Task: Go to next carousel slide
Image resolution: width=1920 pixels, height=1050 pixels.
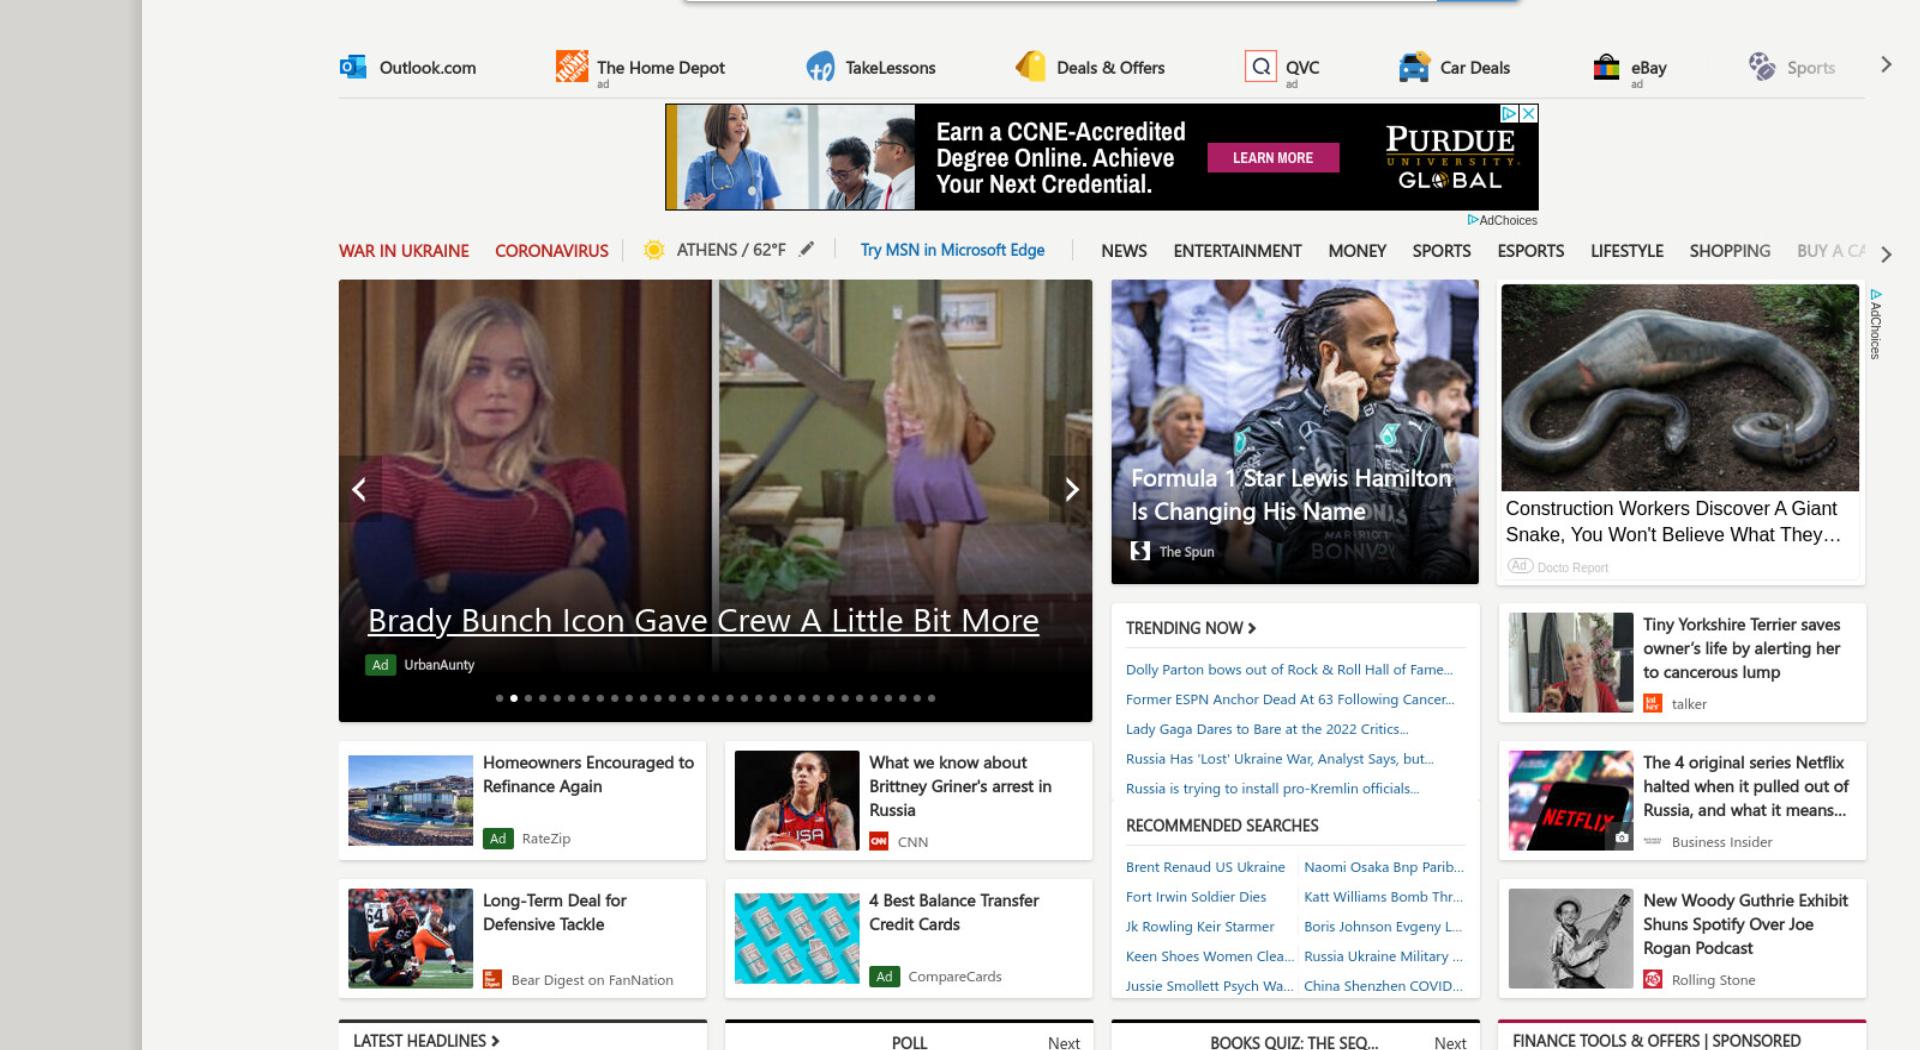Action: pyautogui.click(x=1071, y=489)
